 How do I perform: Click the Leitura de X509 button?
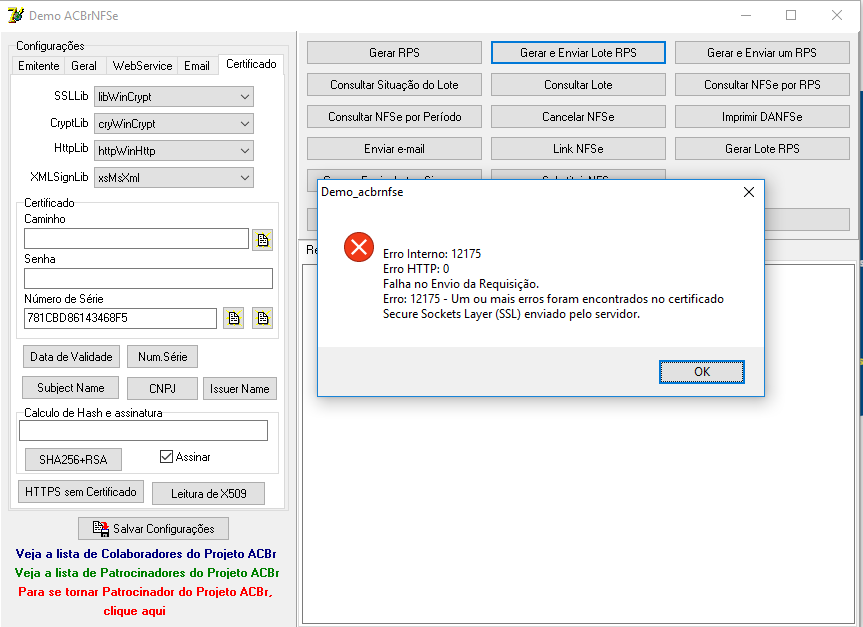pos(209,494)
